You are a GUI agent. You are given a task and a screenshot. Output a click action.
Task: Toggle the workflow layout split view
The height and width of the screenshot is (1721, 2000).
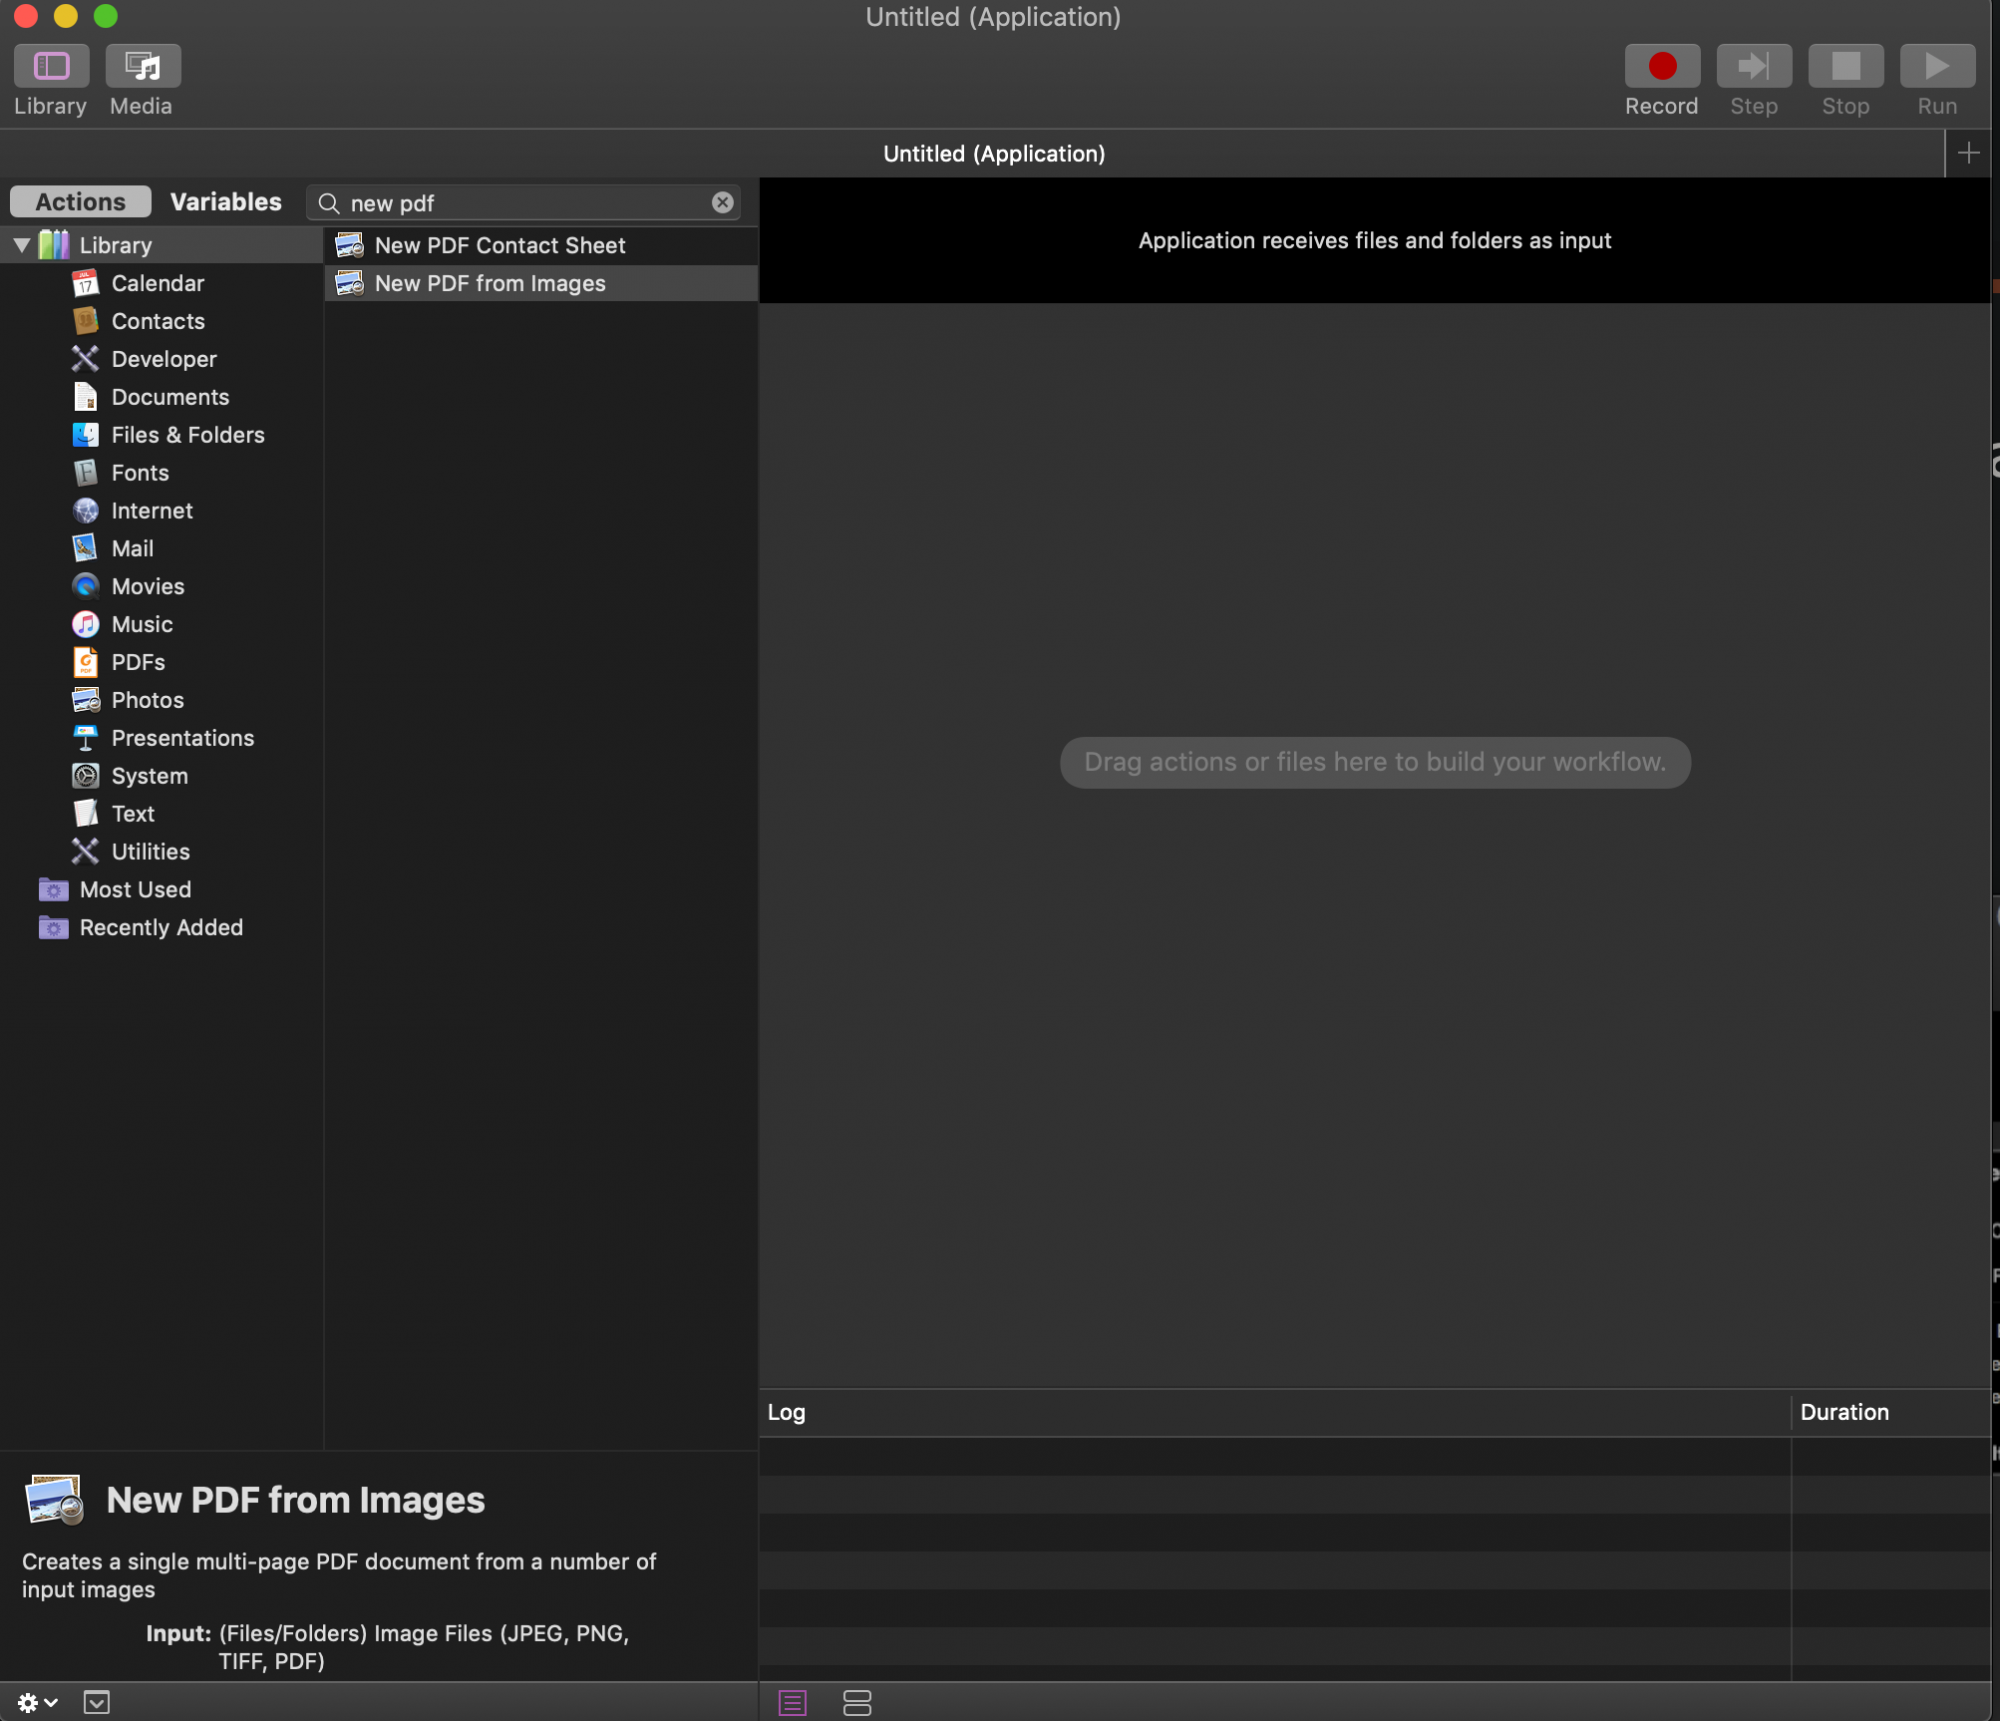tap(857, 1701)
